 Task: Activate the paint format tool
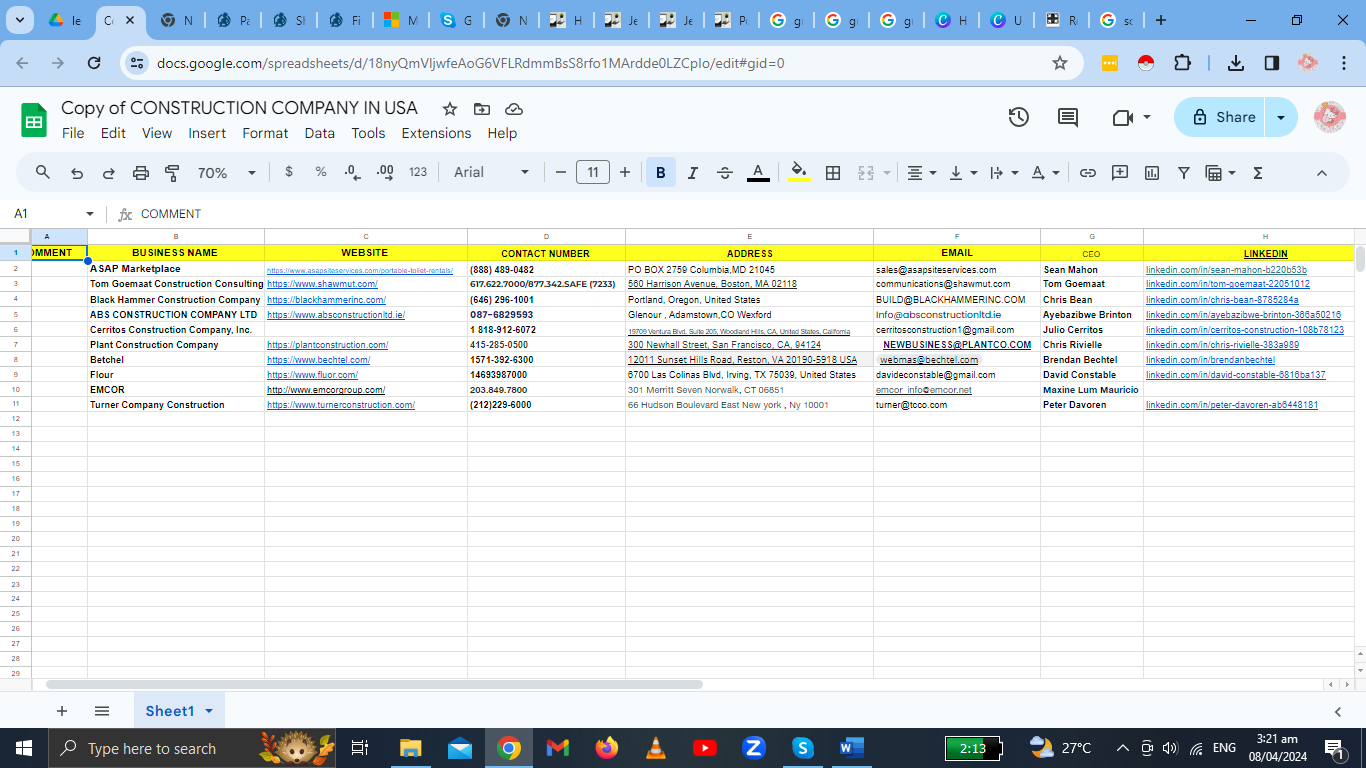172,172
